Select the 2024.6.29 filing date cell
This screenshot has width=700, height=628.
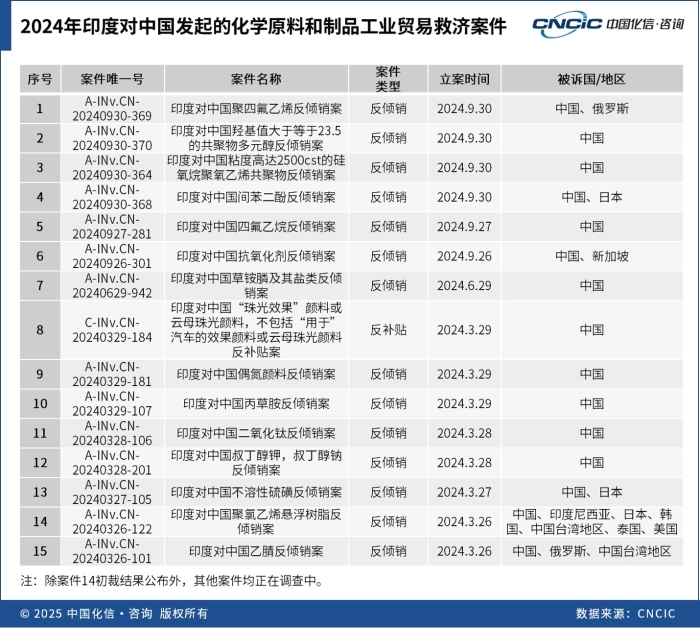[464, 286]
